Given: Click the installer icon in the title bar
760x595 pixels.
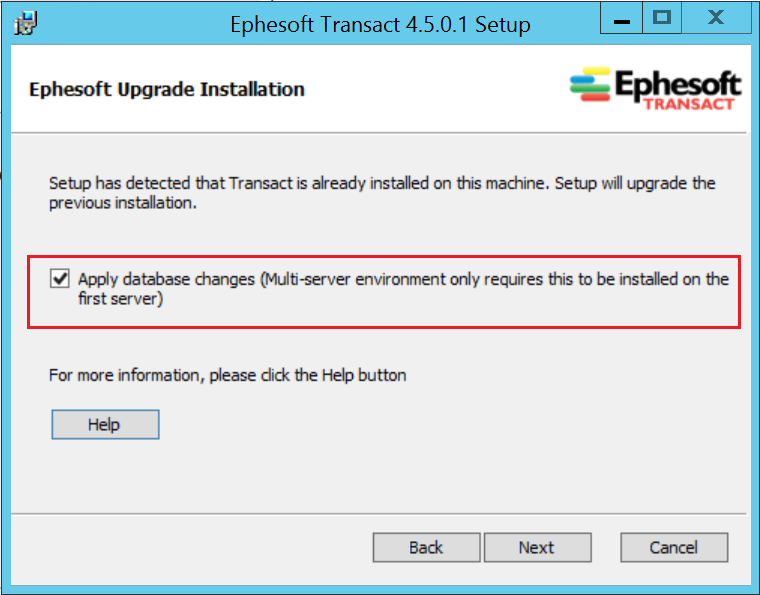Looking at the screenshot, I should [x=25, y=23].
